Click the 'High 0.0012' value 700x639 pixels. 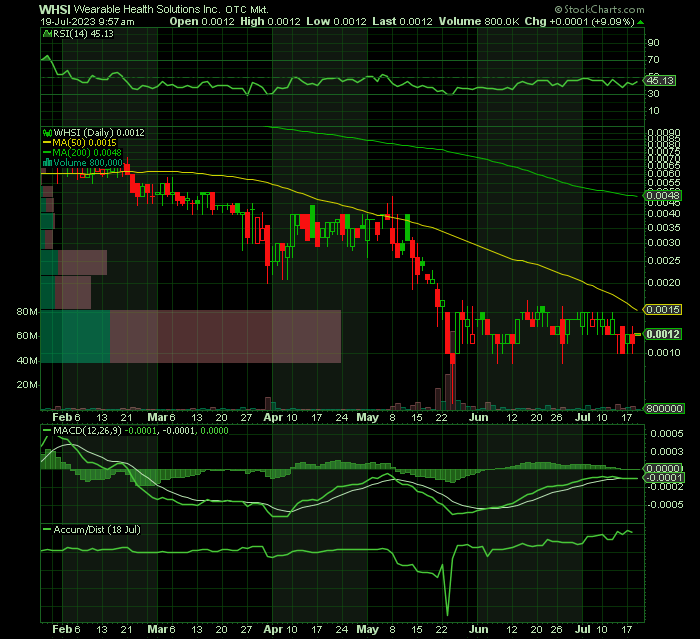click(x=271, y=21)
